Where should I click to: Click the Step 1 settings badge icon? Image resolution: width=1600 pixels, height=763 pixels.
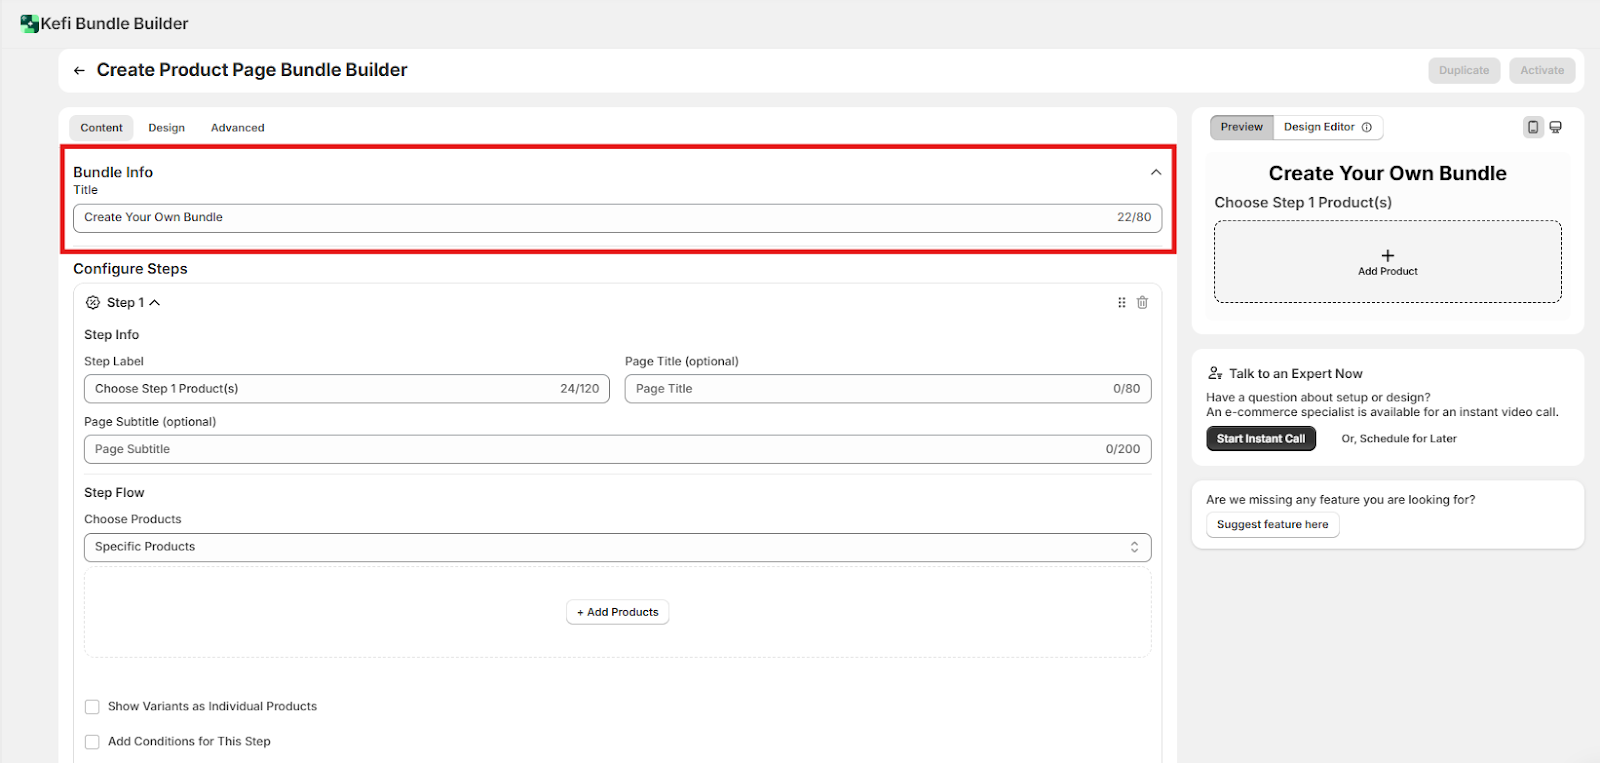tap(93, 303)
